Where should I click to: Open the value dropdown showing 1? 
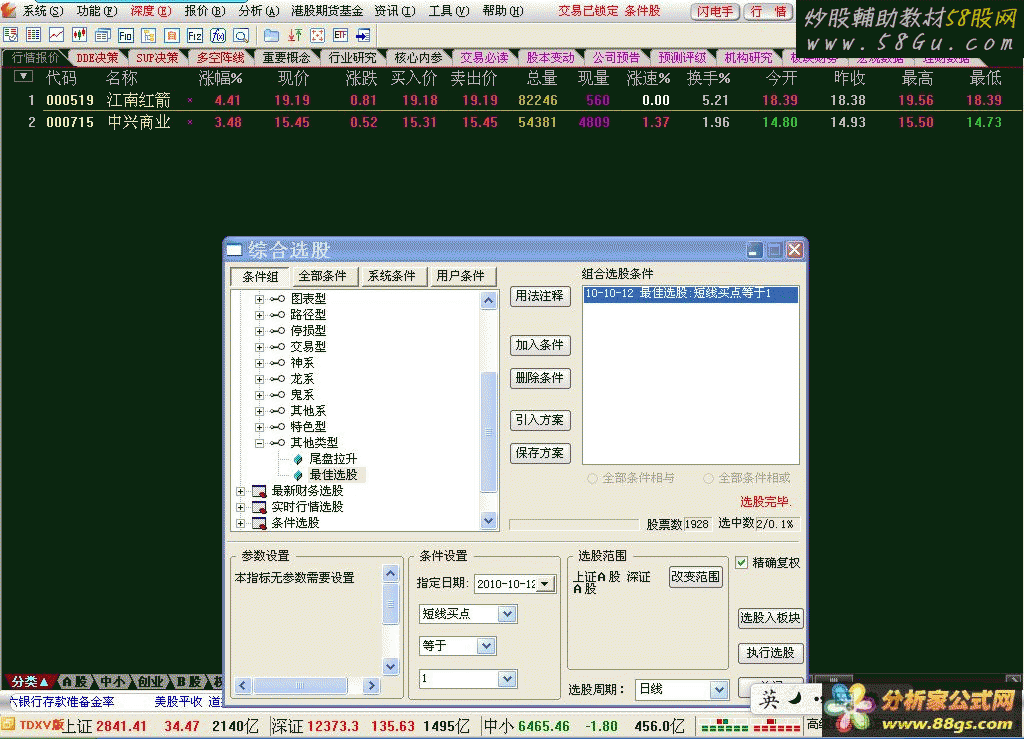point(507,678)
